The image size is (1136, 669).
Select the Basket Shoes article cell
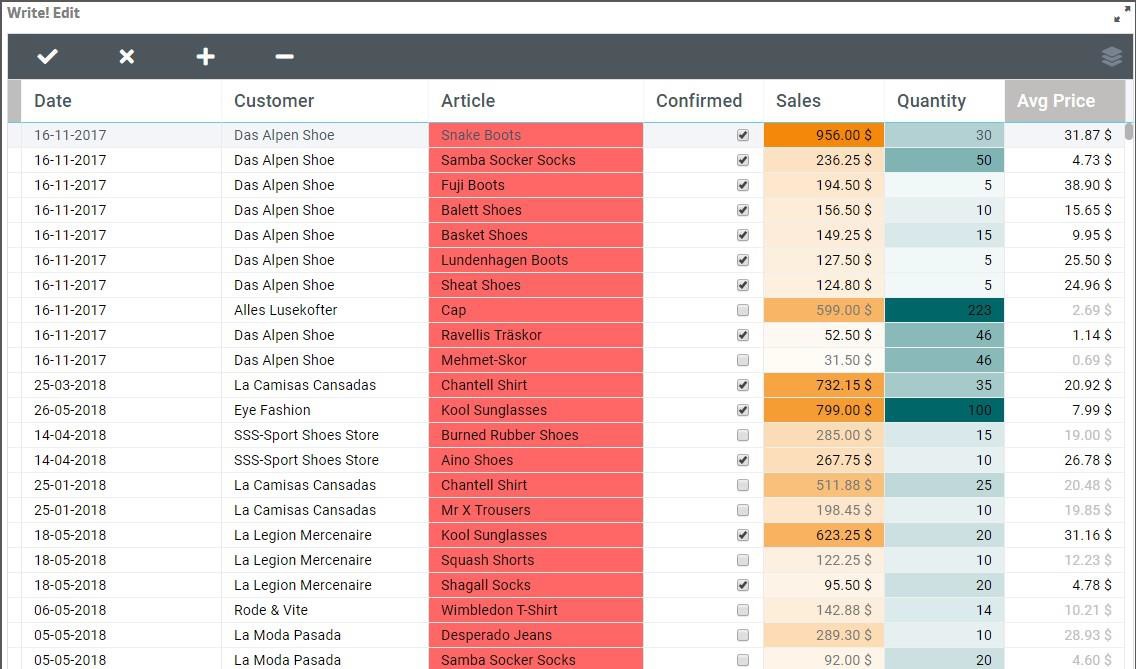pos(536,235)
